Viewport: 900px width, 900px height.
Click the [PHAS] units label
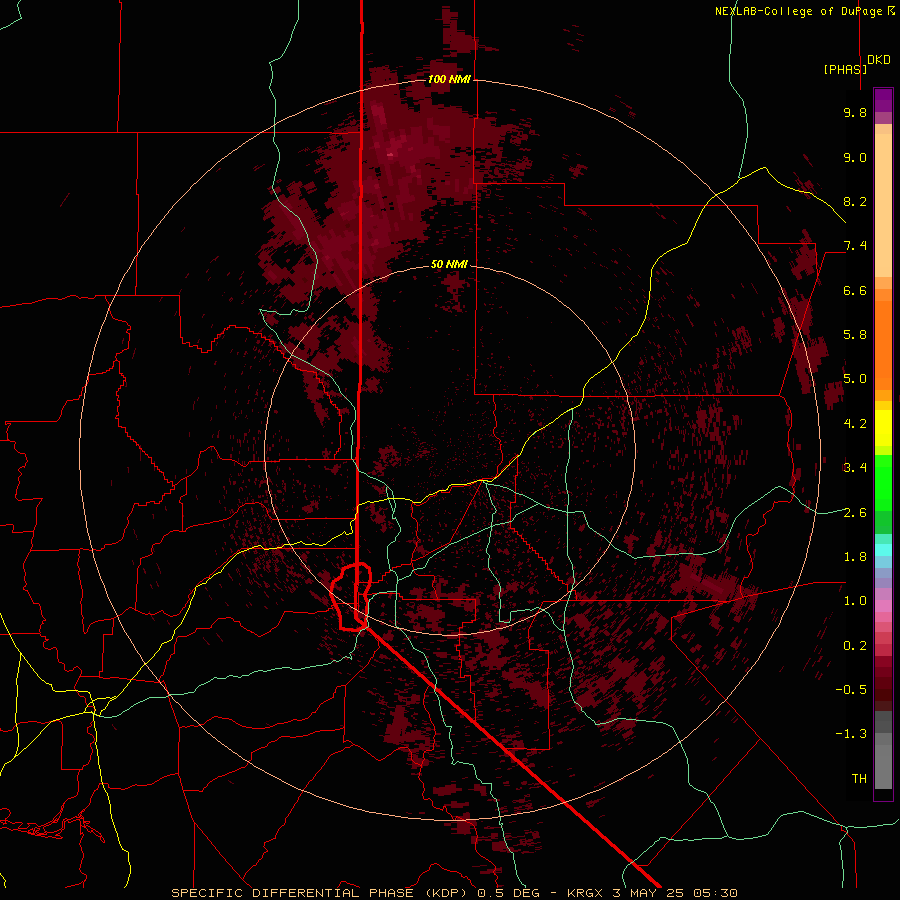coord(845,69)
